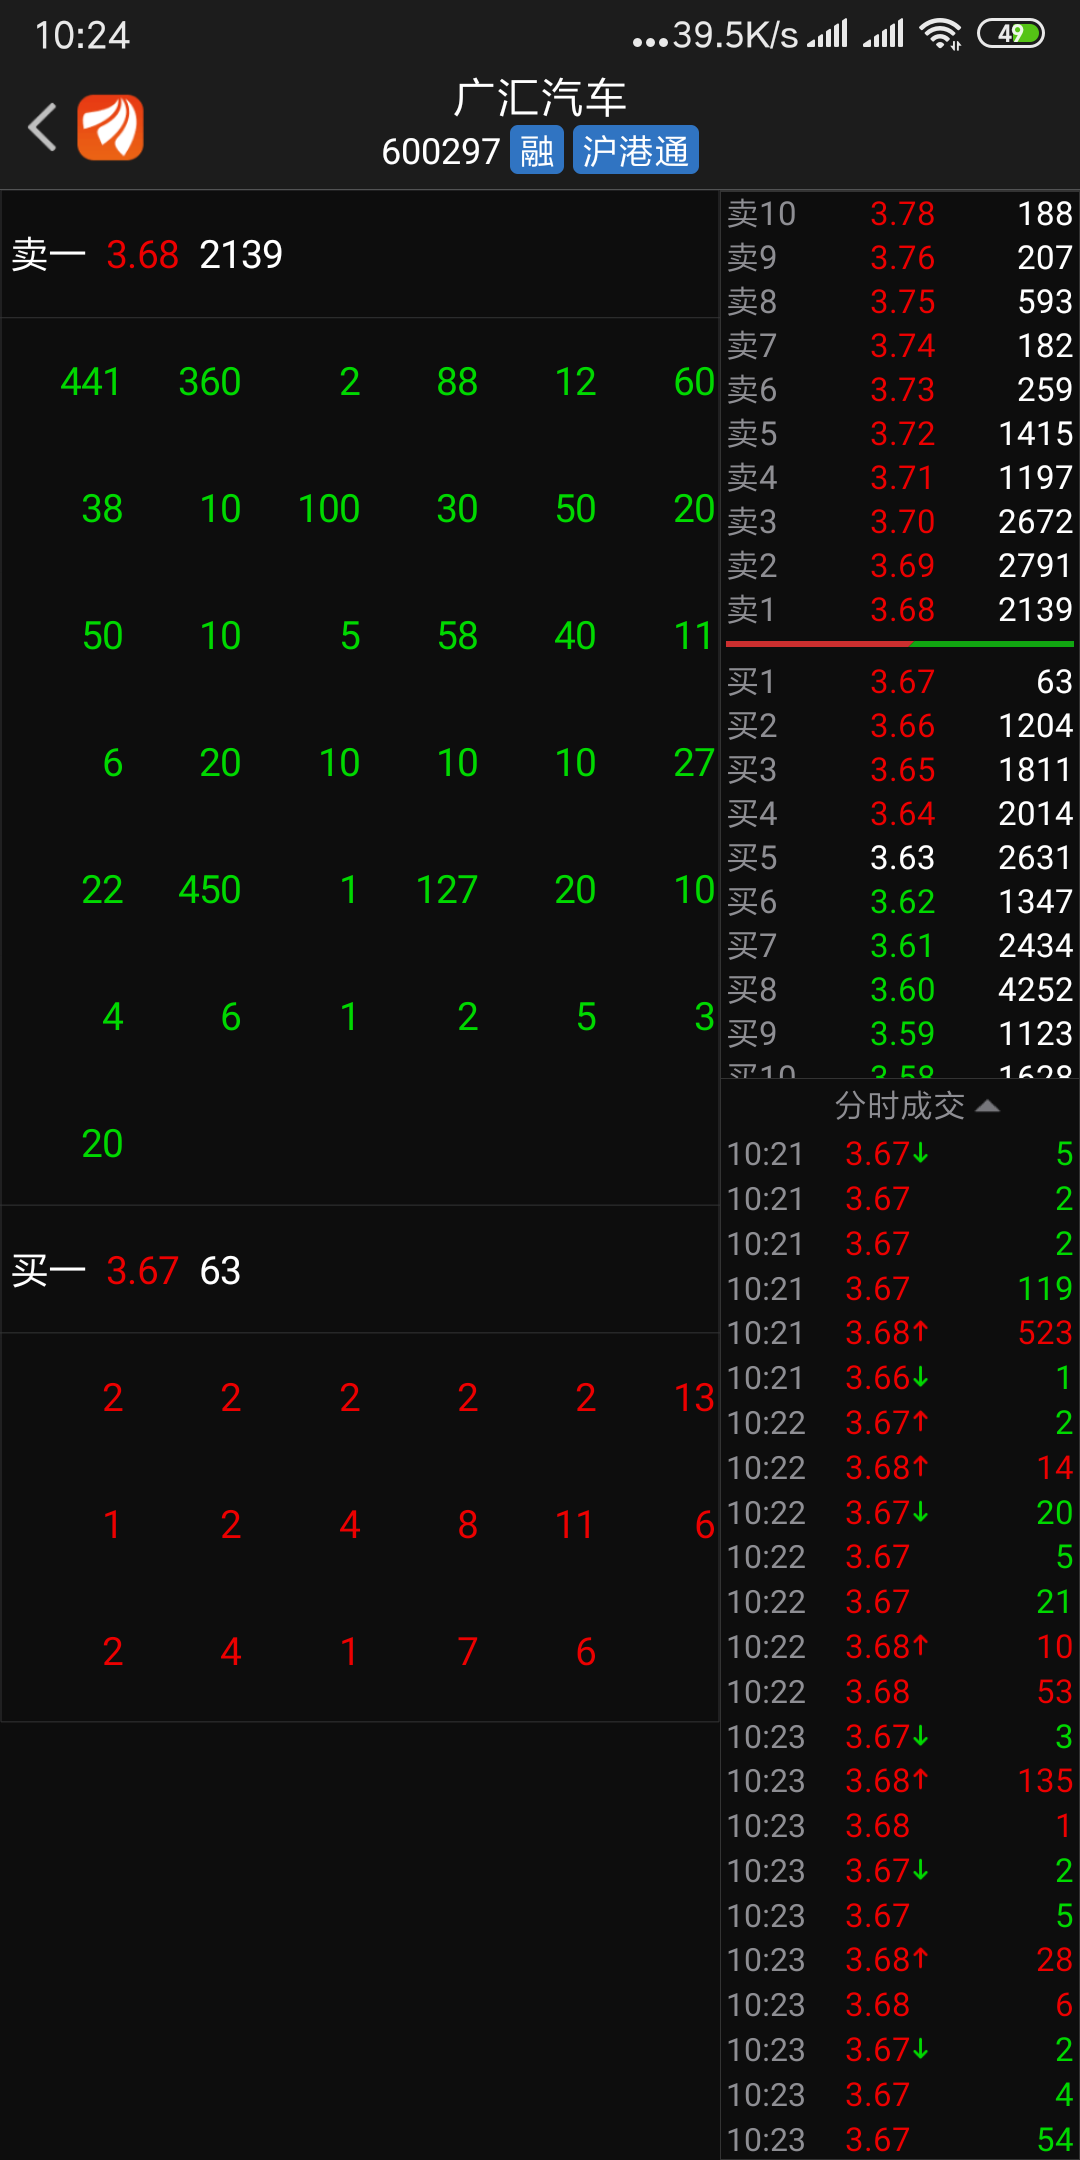Select the 卖10 row at 3.78
This screenshot has height=2160, width=1080.
[900, 214]
